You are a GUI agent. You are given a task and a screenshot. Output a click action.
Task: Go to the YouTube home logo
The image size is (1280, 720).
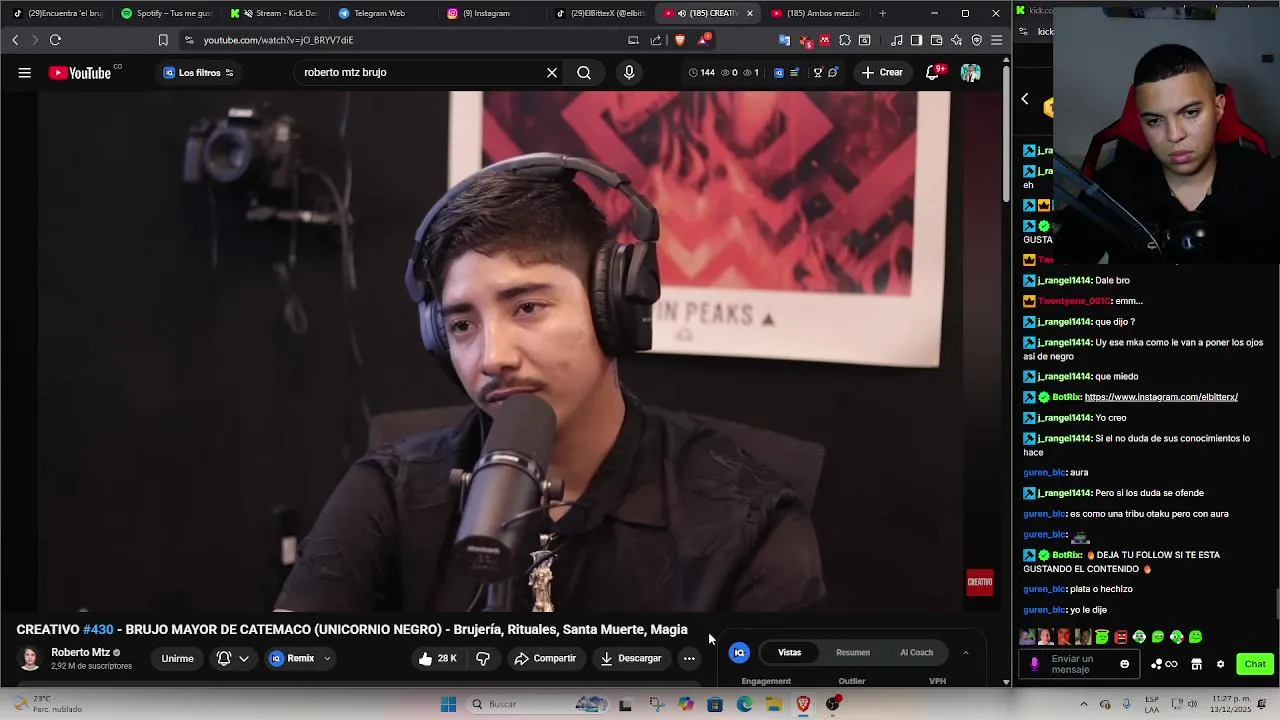(x=80, y=72)
